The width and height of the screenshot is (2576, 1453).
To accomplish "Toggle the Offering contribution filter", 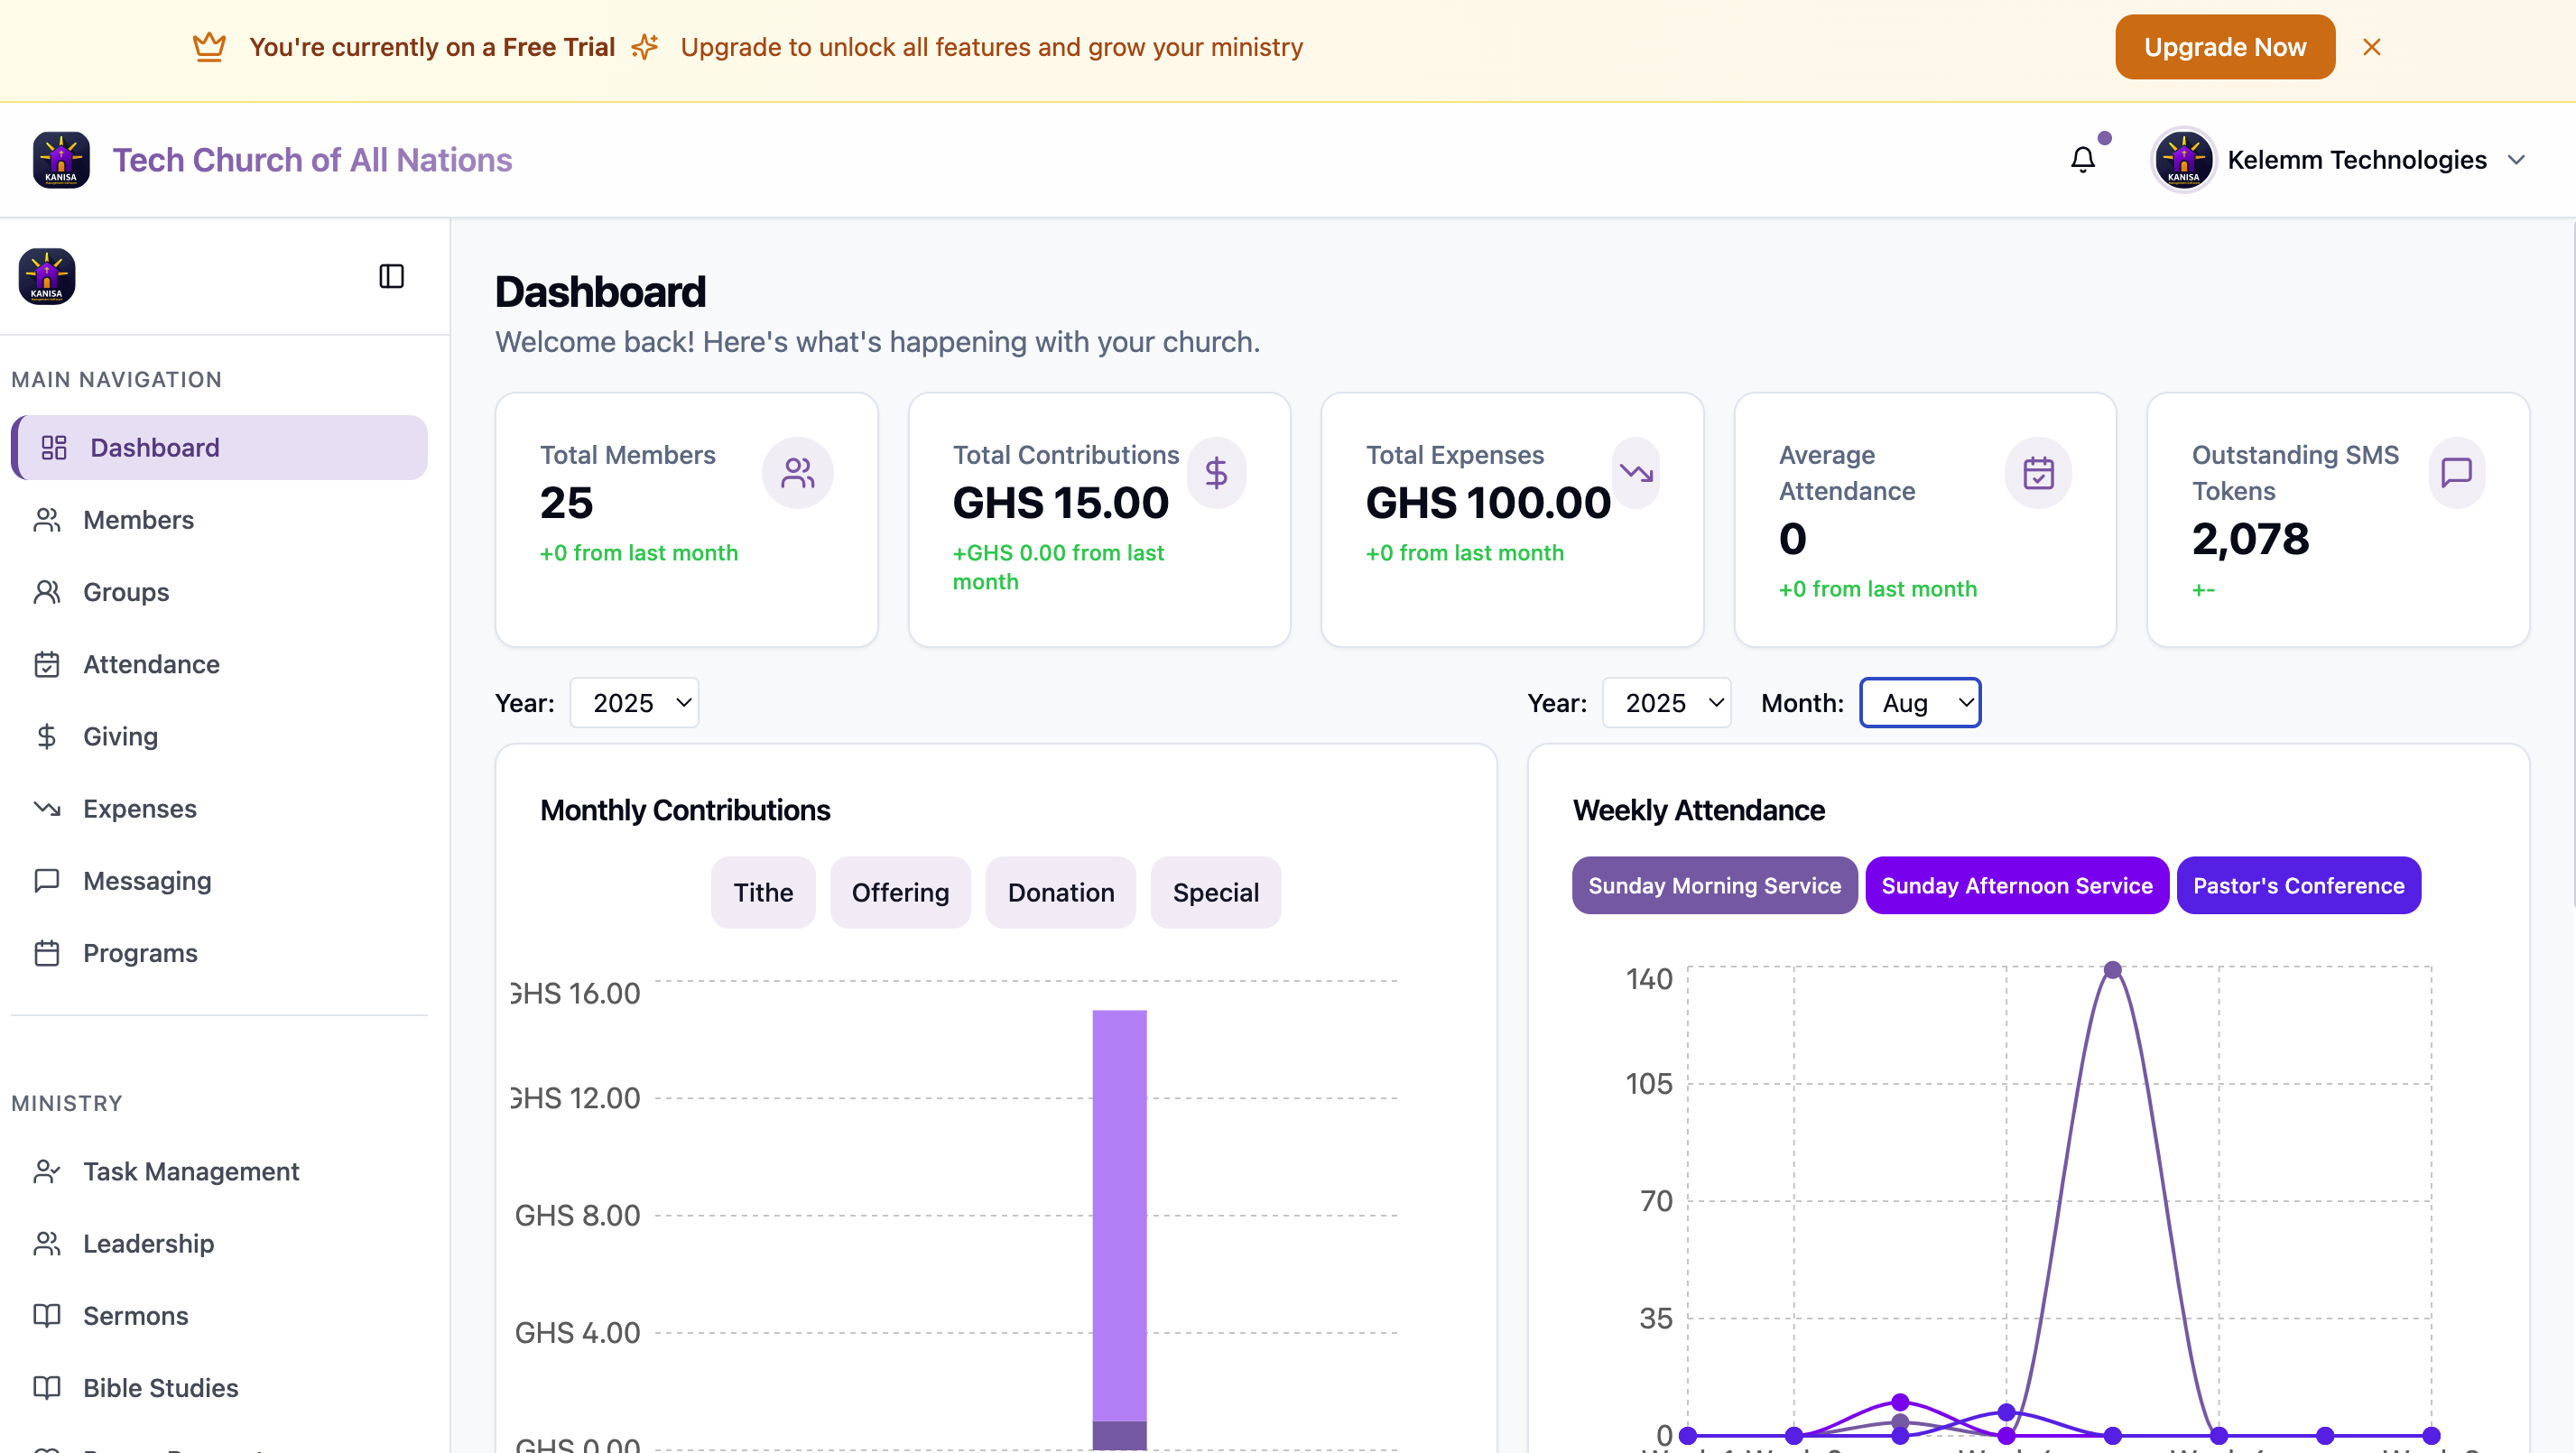I will tap(899, 892).
